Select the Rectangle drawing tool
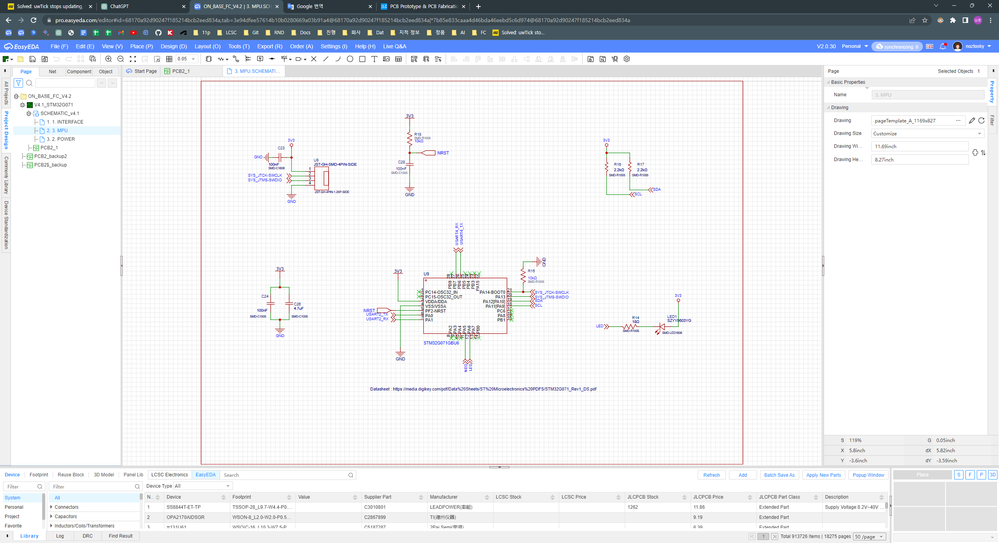This screenshot has height=543, width=999. [x=362, y=59]
